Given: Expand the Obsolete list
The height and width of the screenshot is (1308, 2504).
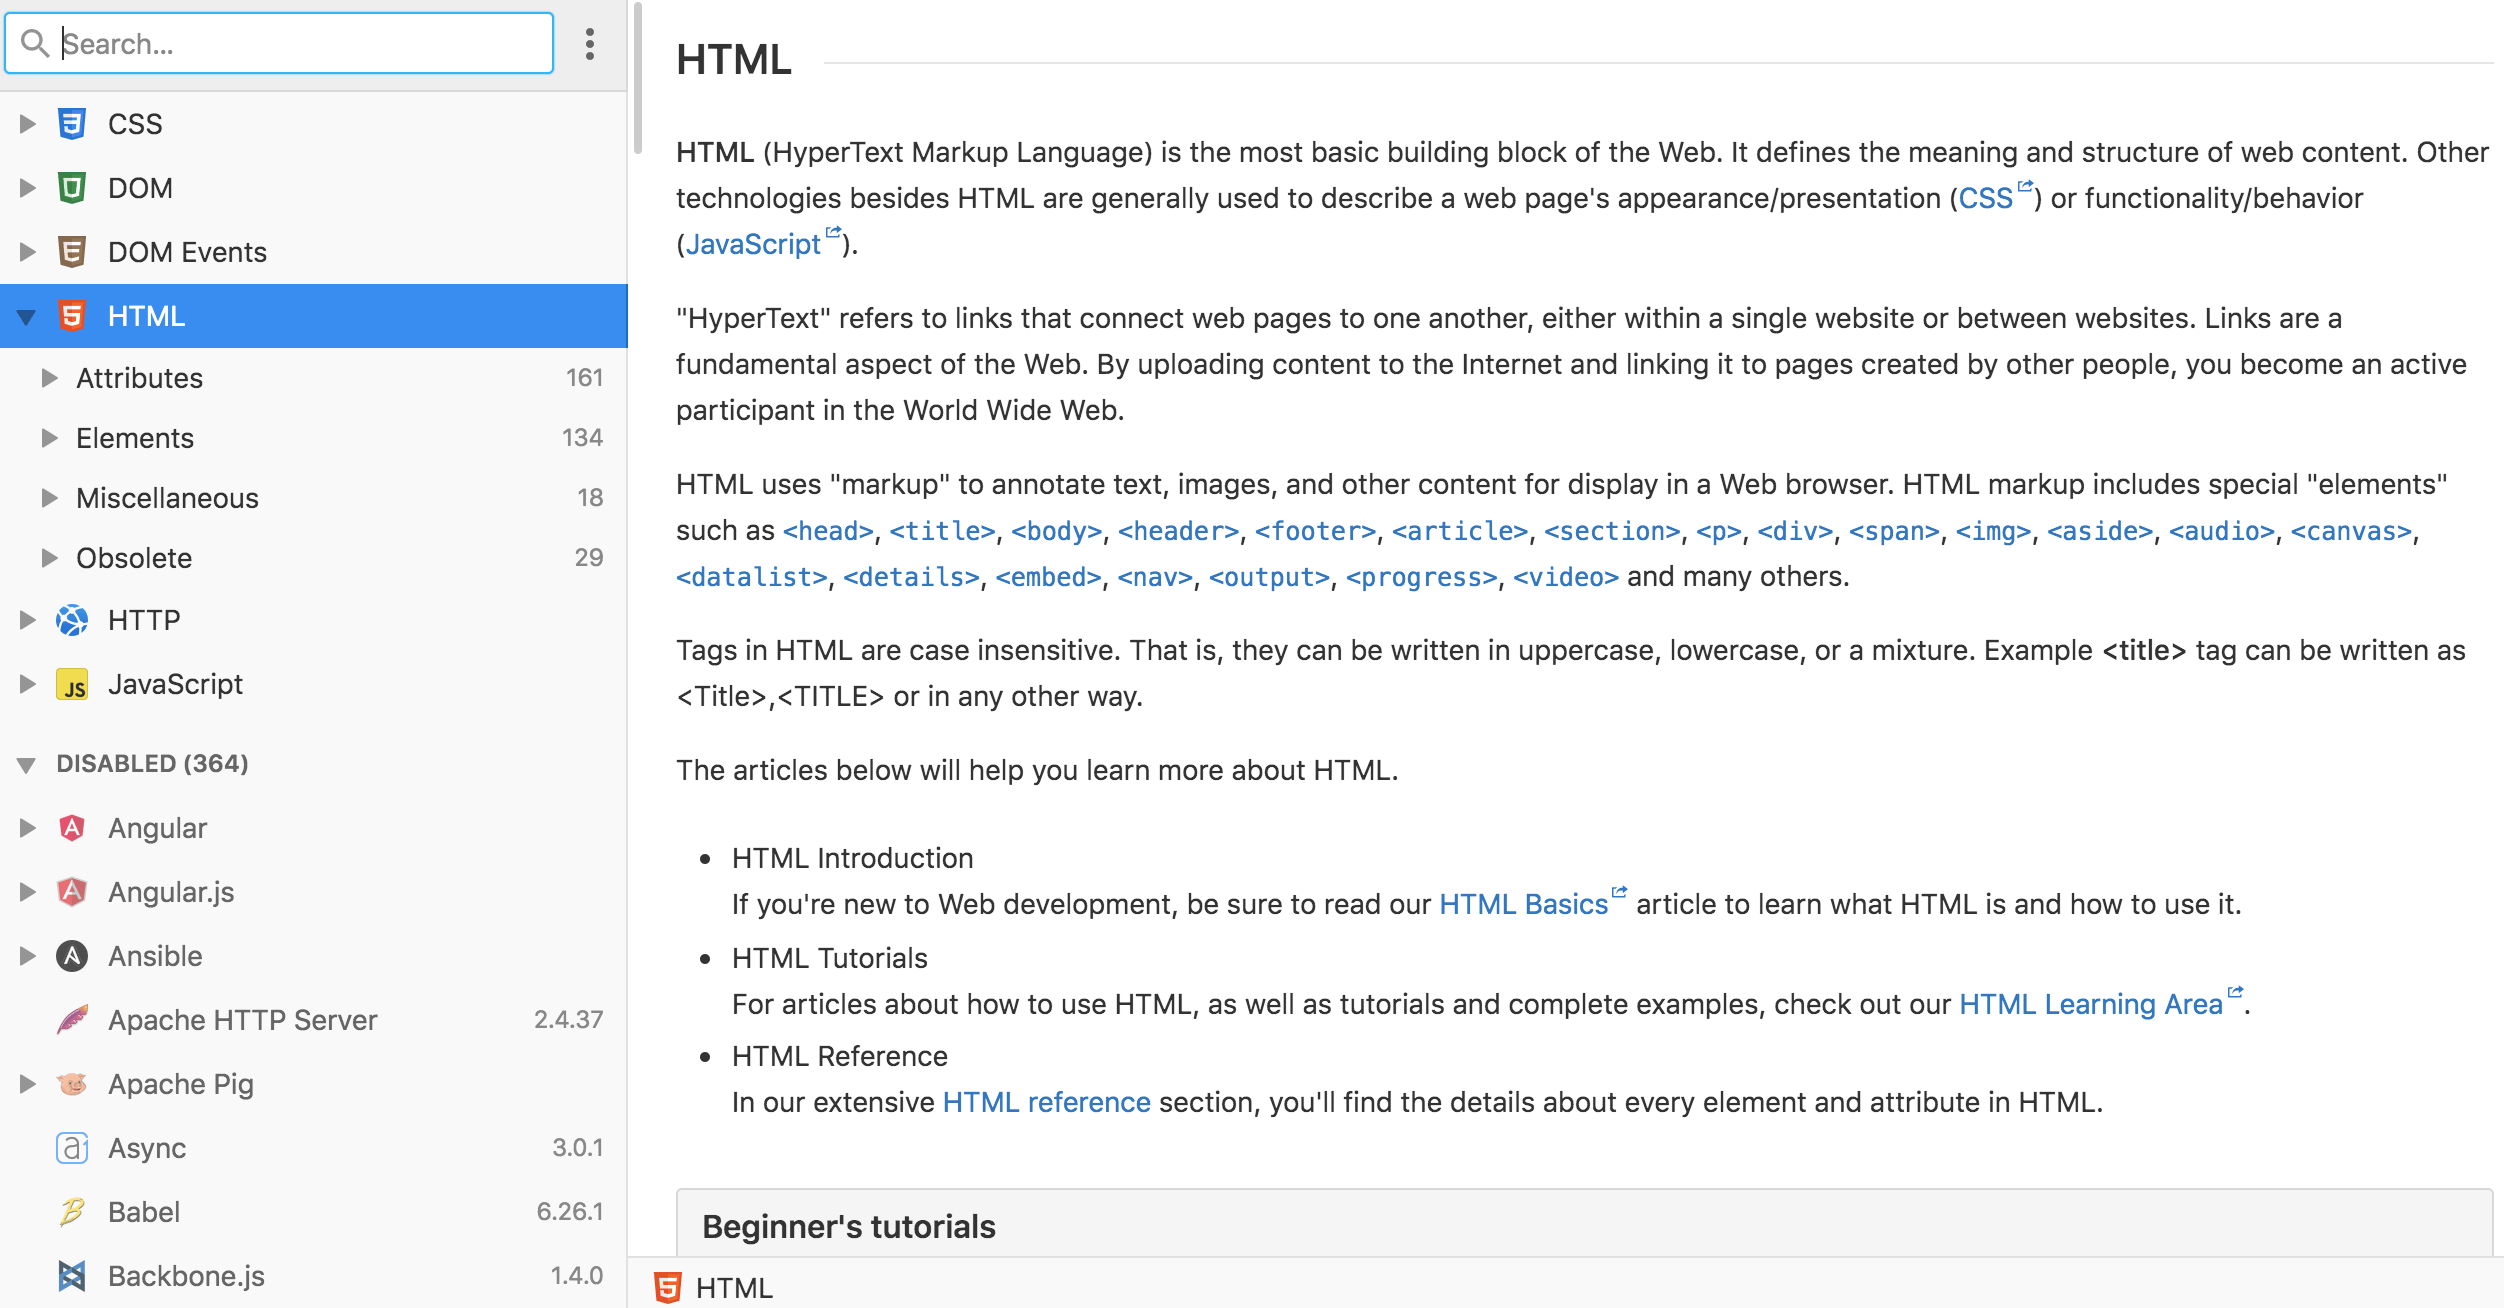Looking at the screenshot, I should [x=49, y=558].
